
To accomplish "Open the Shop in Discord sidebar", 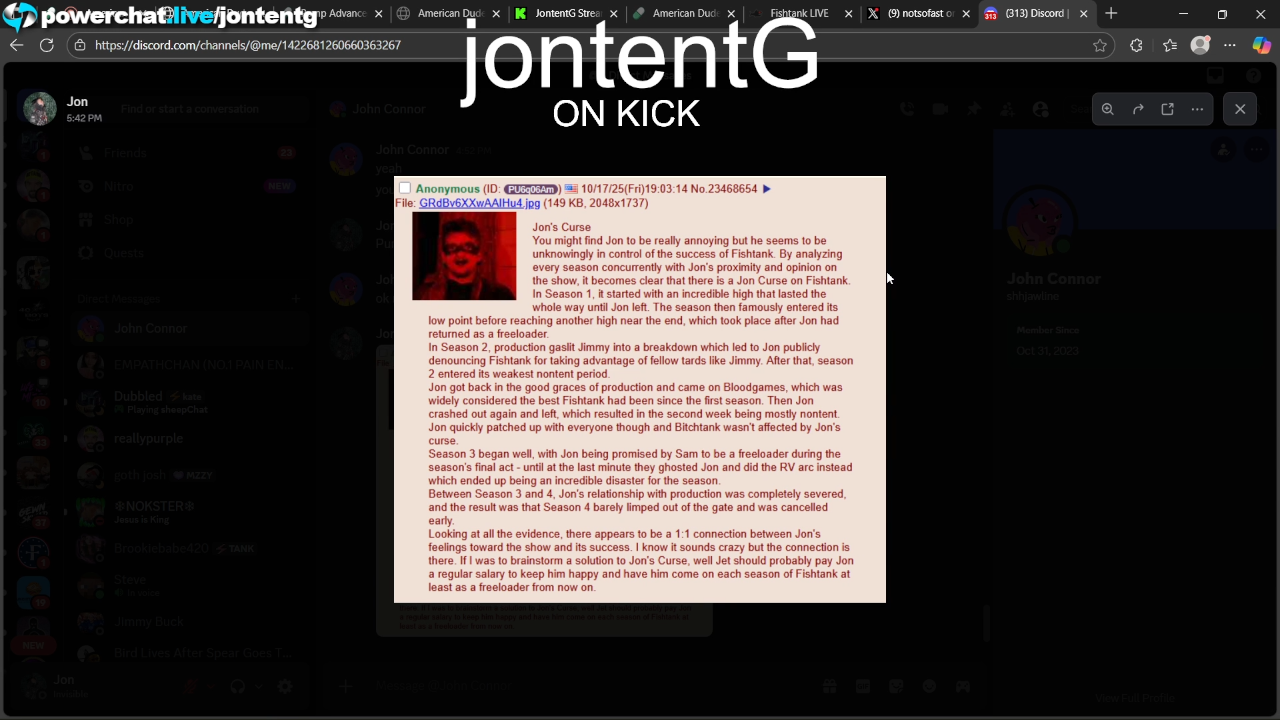I will [189, 220].
